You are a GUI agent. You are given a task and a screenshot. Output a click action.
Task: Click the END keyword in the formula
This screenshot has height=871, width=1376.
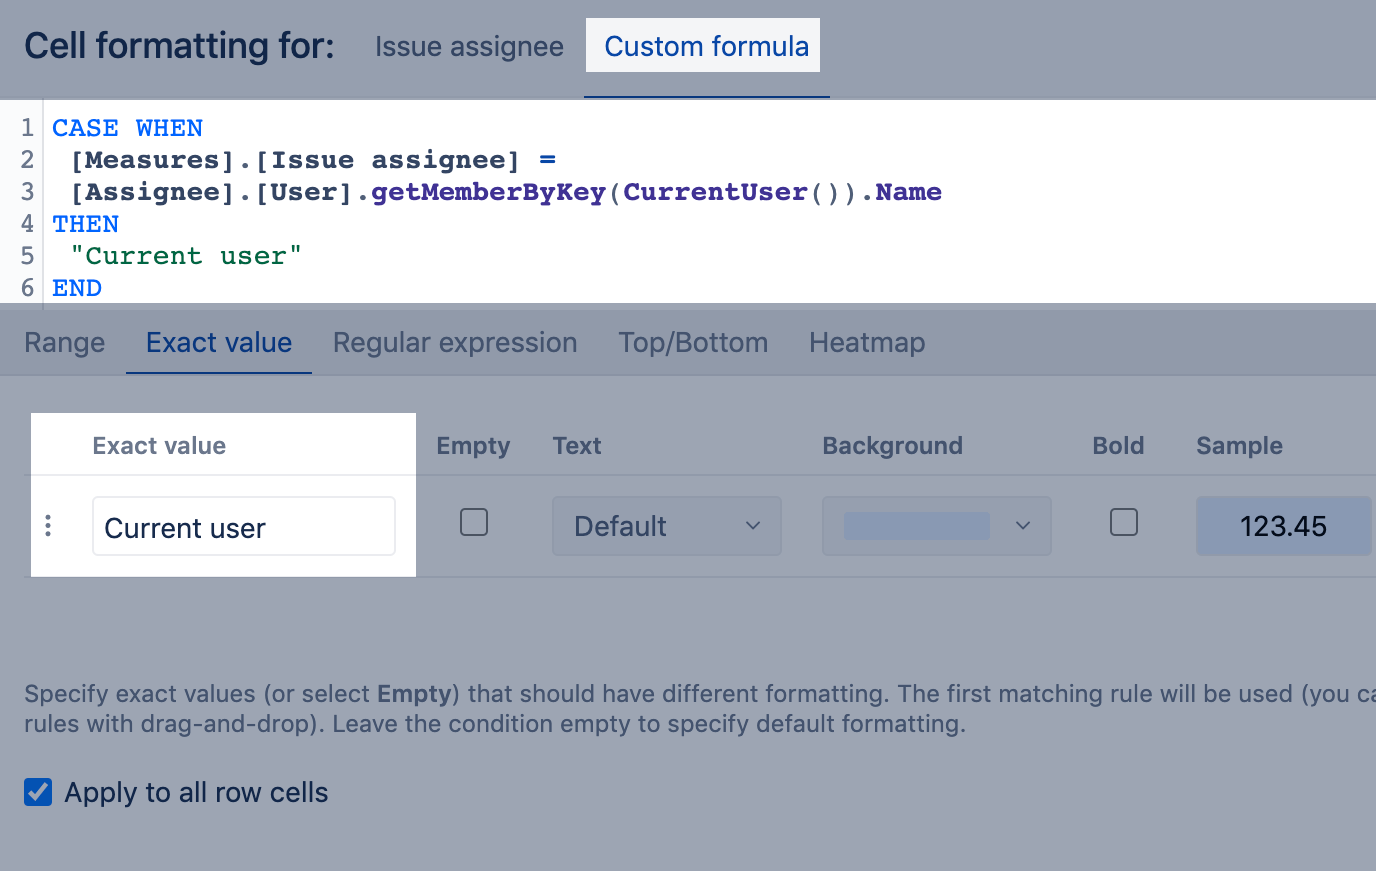77,288
